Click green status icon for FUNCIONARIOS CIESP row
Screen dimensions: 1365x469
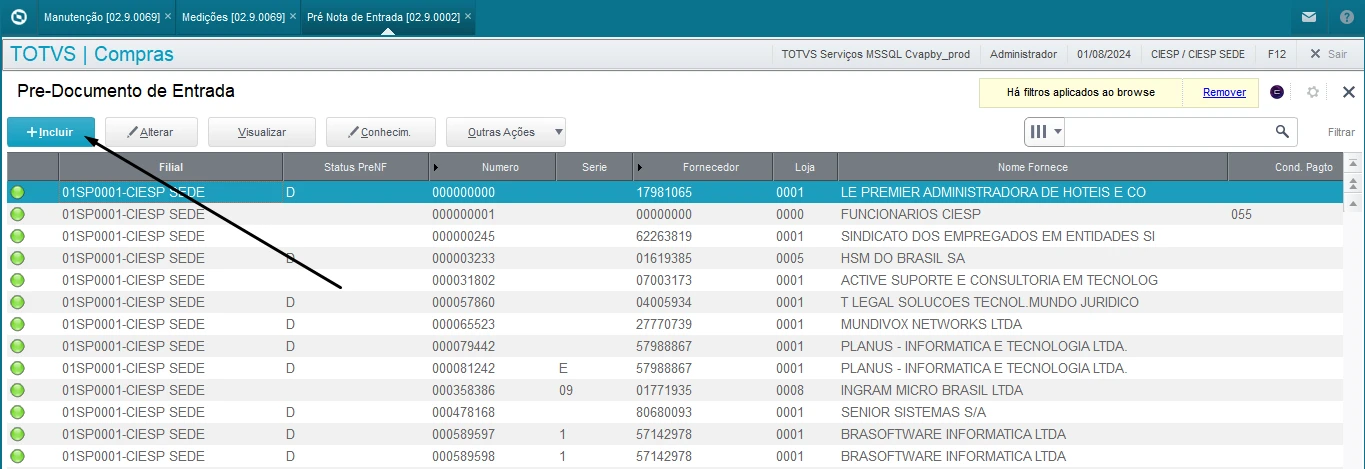click(x=18, y=214)
